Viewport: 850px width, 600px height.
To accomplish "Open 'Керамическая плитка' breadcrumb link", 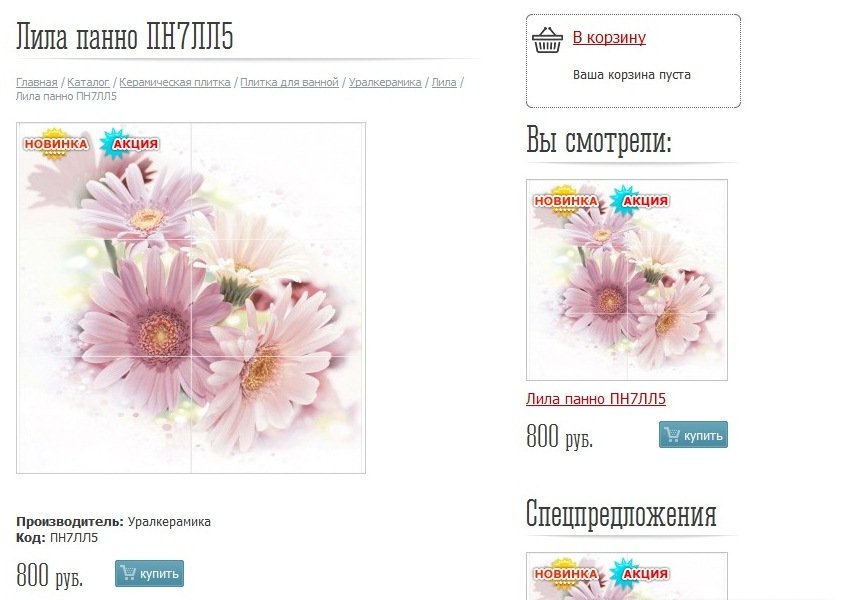I will [x=175, y=82].
